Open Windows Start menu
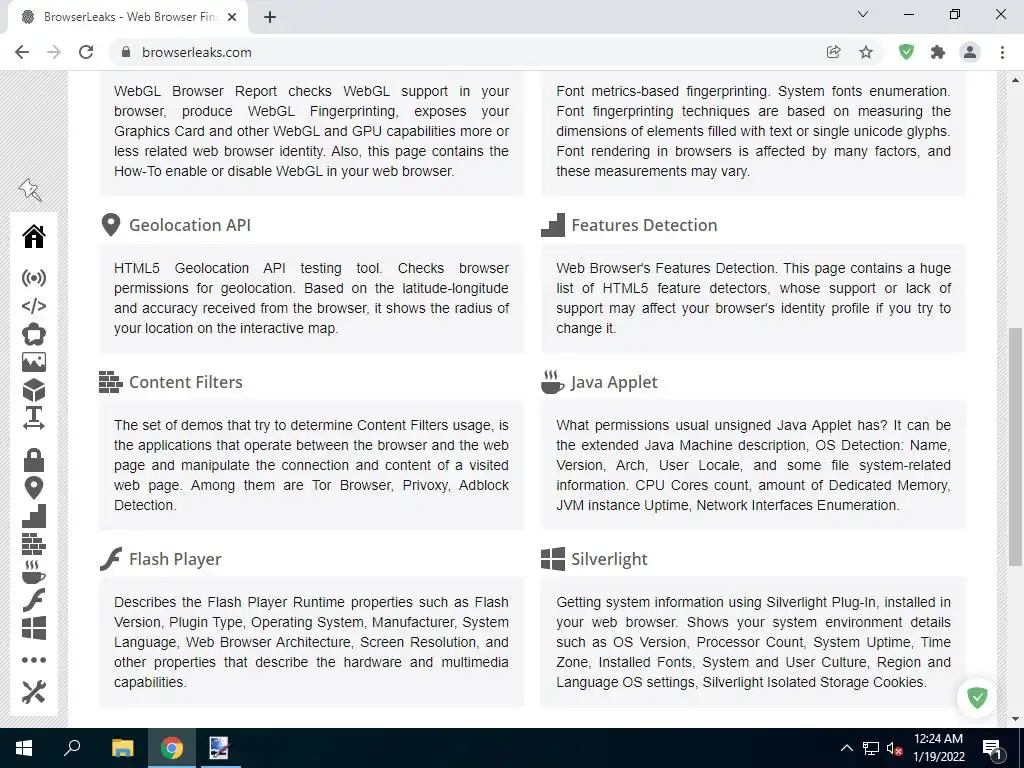Screen dimensions: 1024x768 (x=24, y=748)
